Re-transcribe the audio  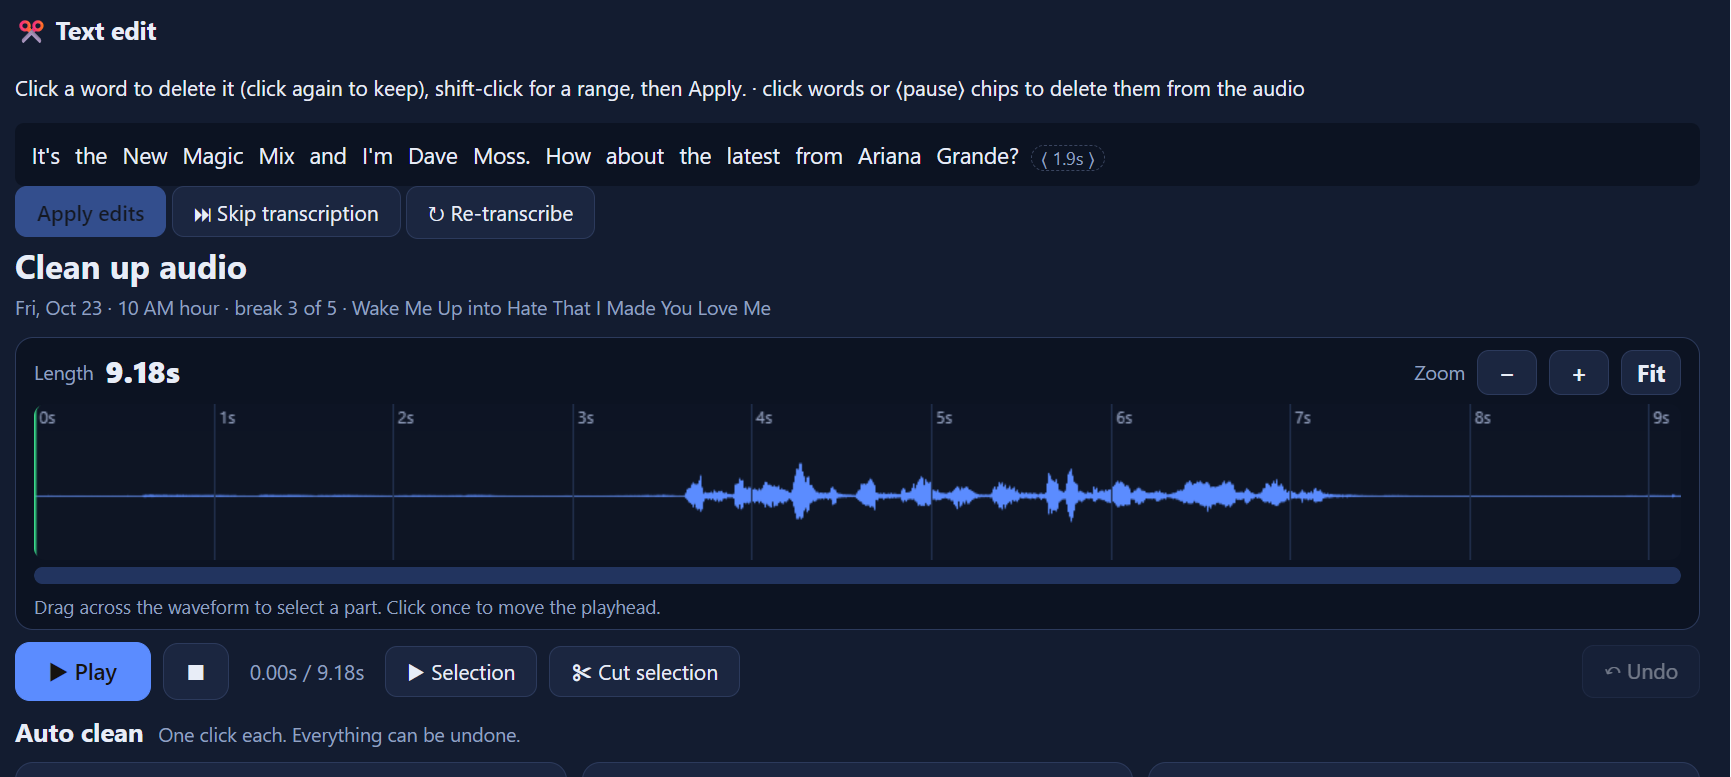coord(500,213)
